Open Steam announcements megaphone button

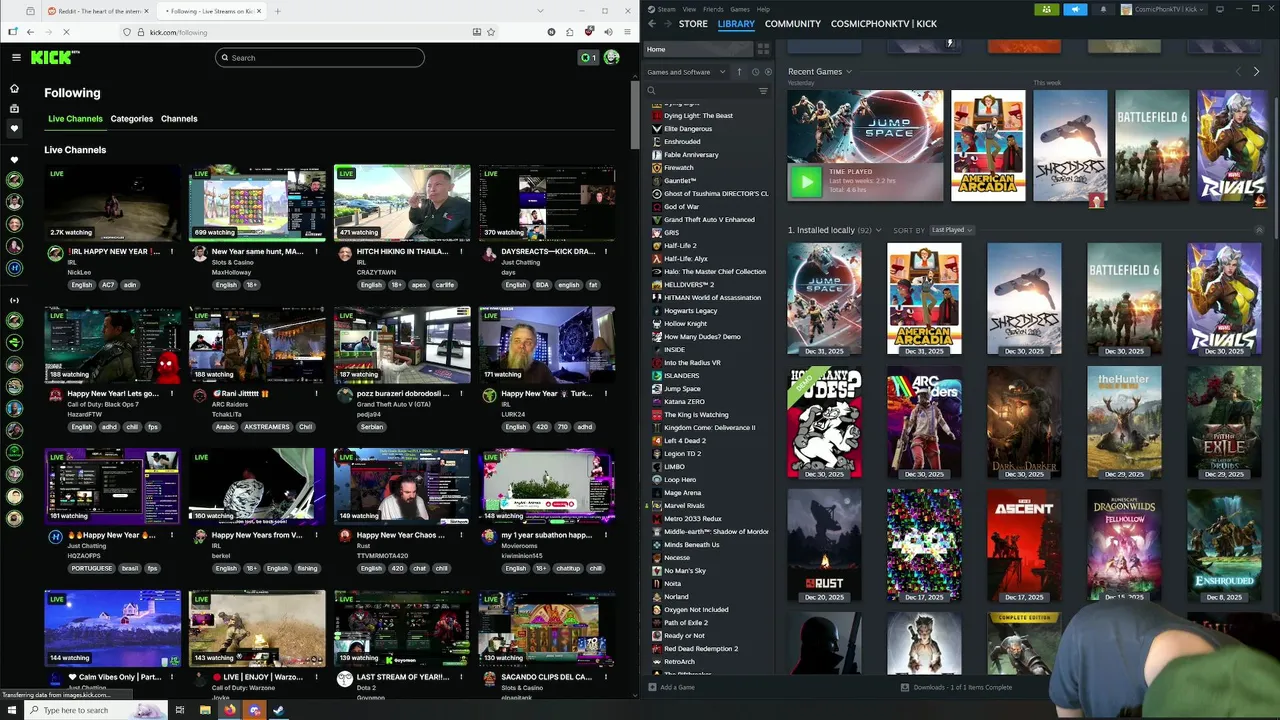[x=1075, y=9]
